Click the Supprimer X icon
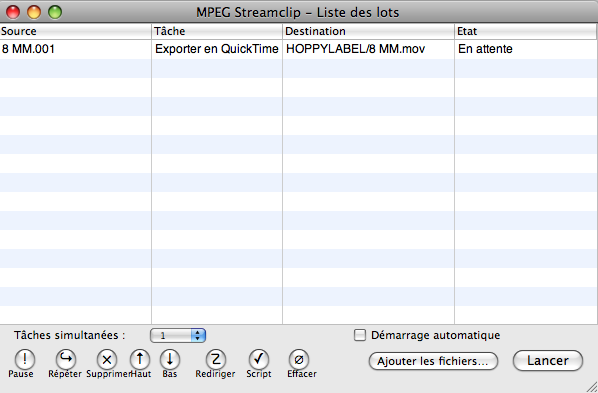The image size is (598, 393). [x=107, y=359]
